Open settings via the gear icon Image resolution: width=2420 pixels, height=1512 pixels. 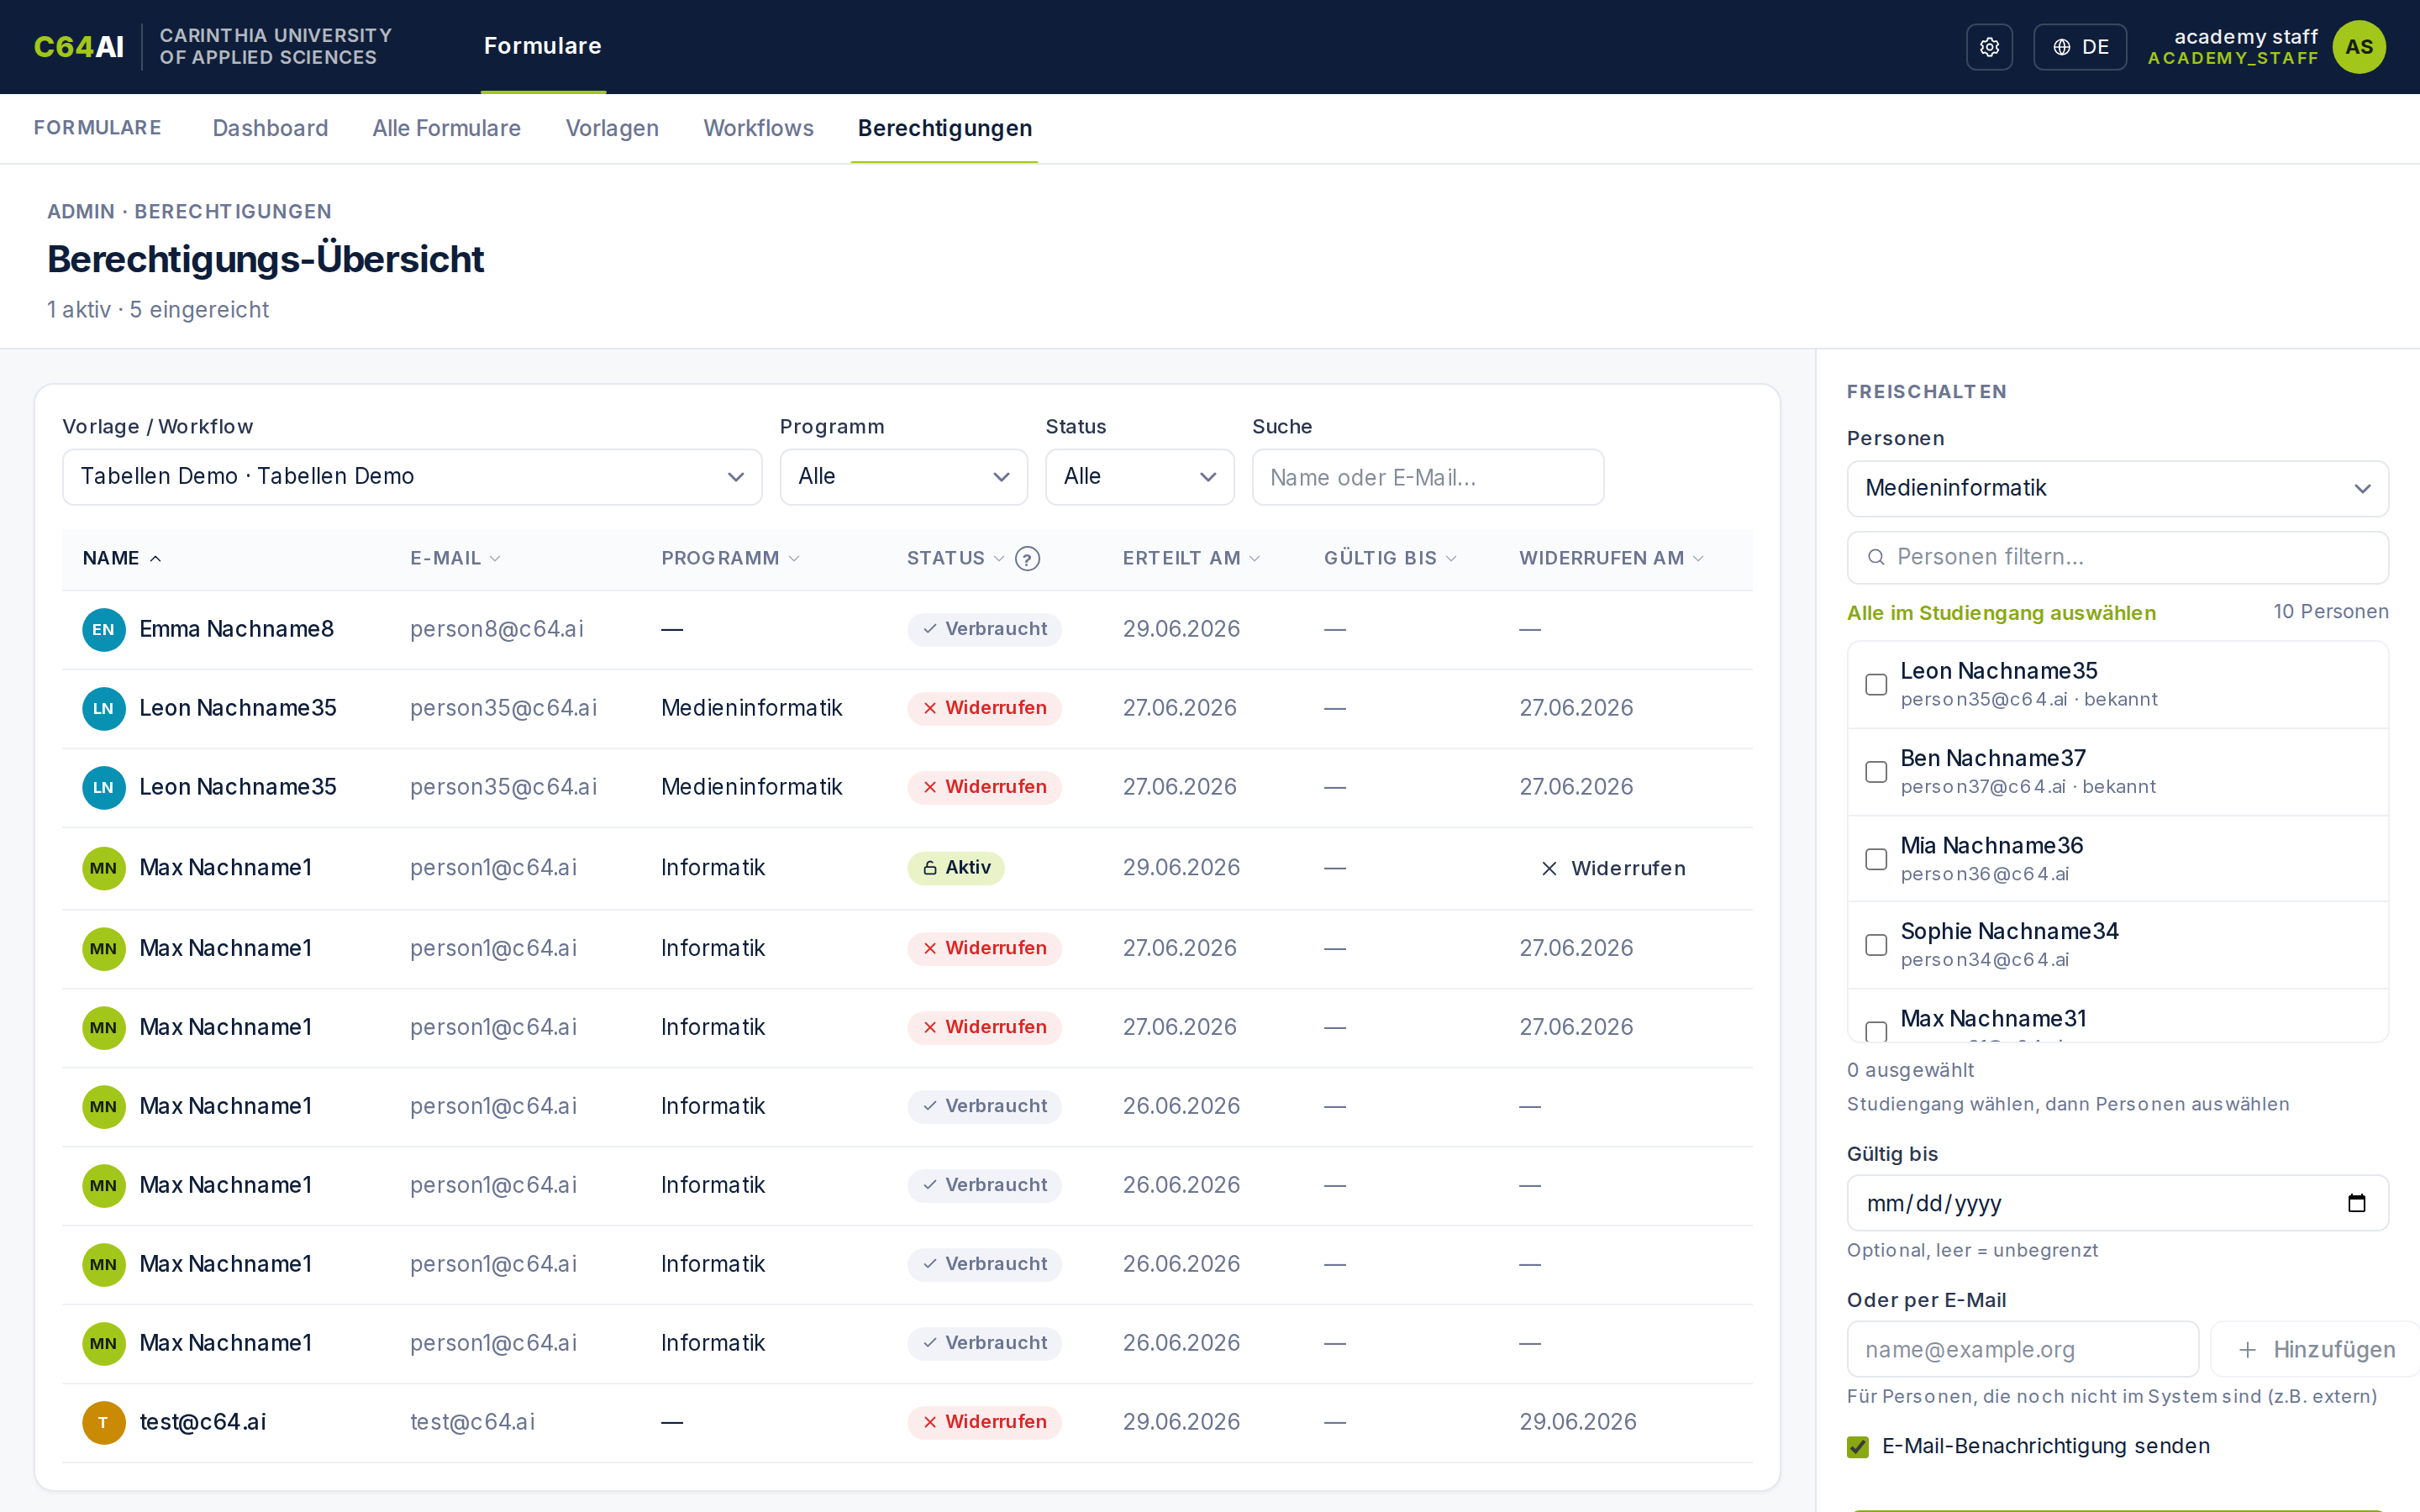(1989, 47)
